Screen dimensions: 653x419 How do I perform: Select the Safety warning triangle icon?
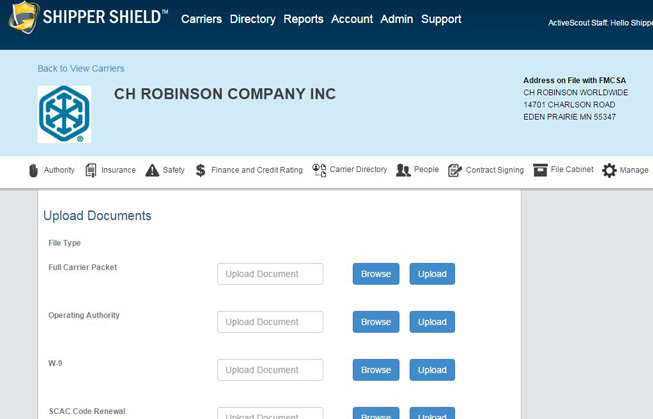click(x=152, y=170)
